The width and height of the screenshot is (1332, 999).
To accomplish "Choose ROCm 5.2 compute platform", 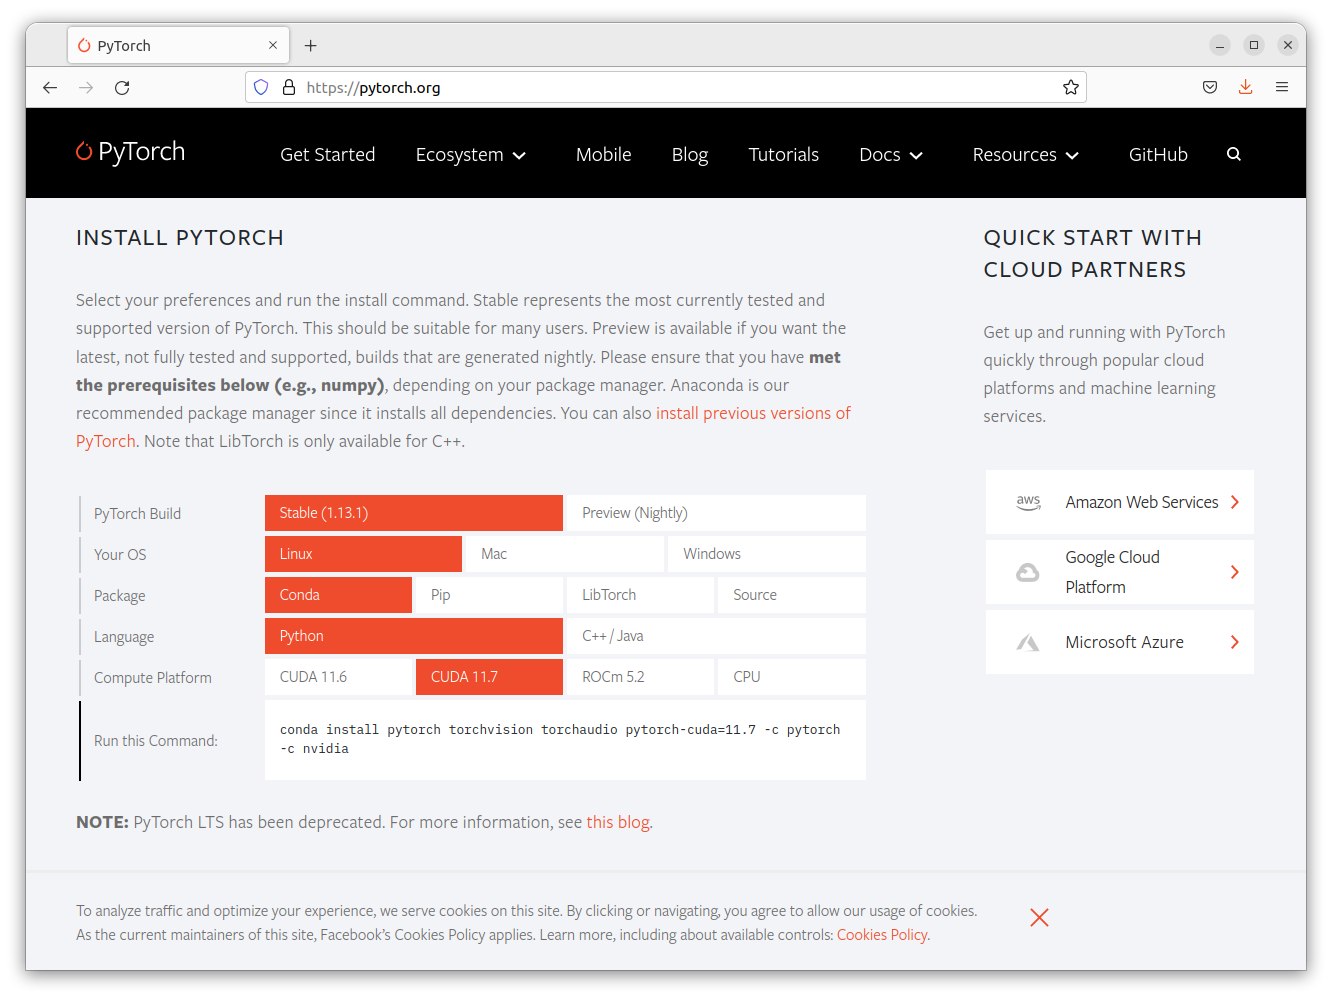I will coord(640,677).
